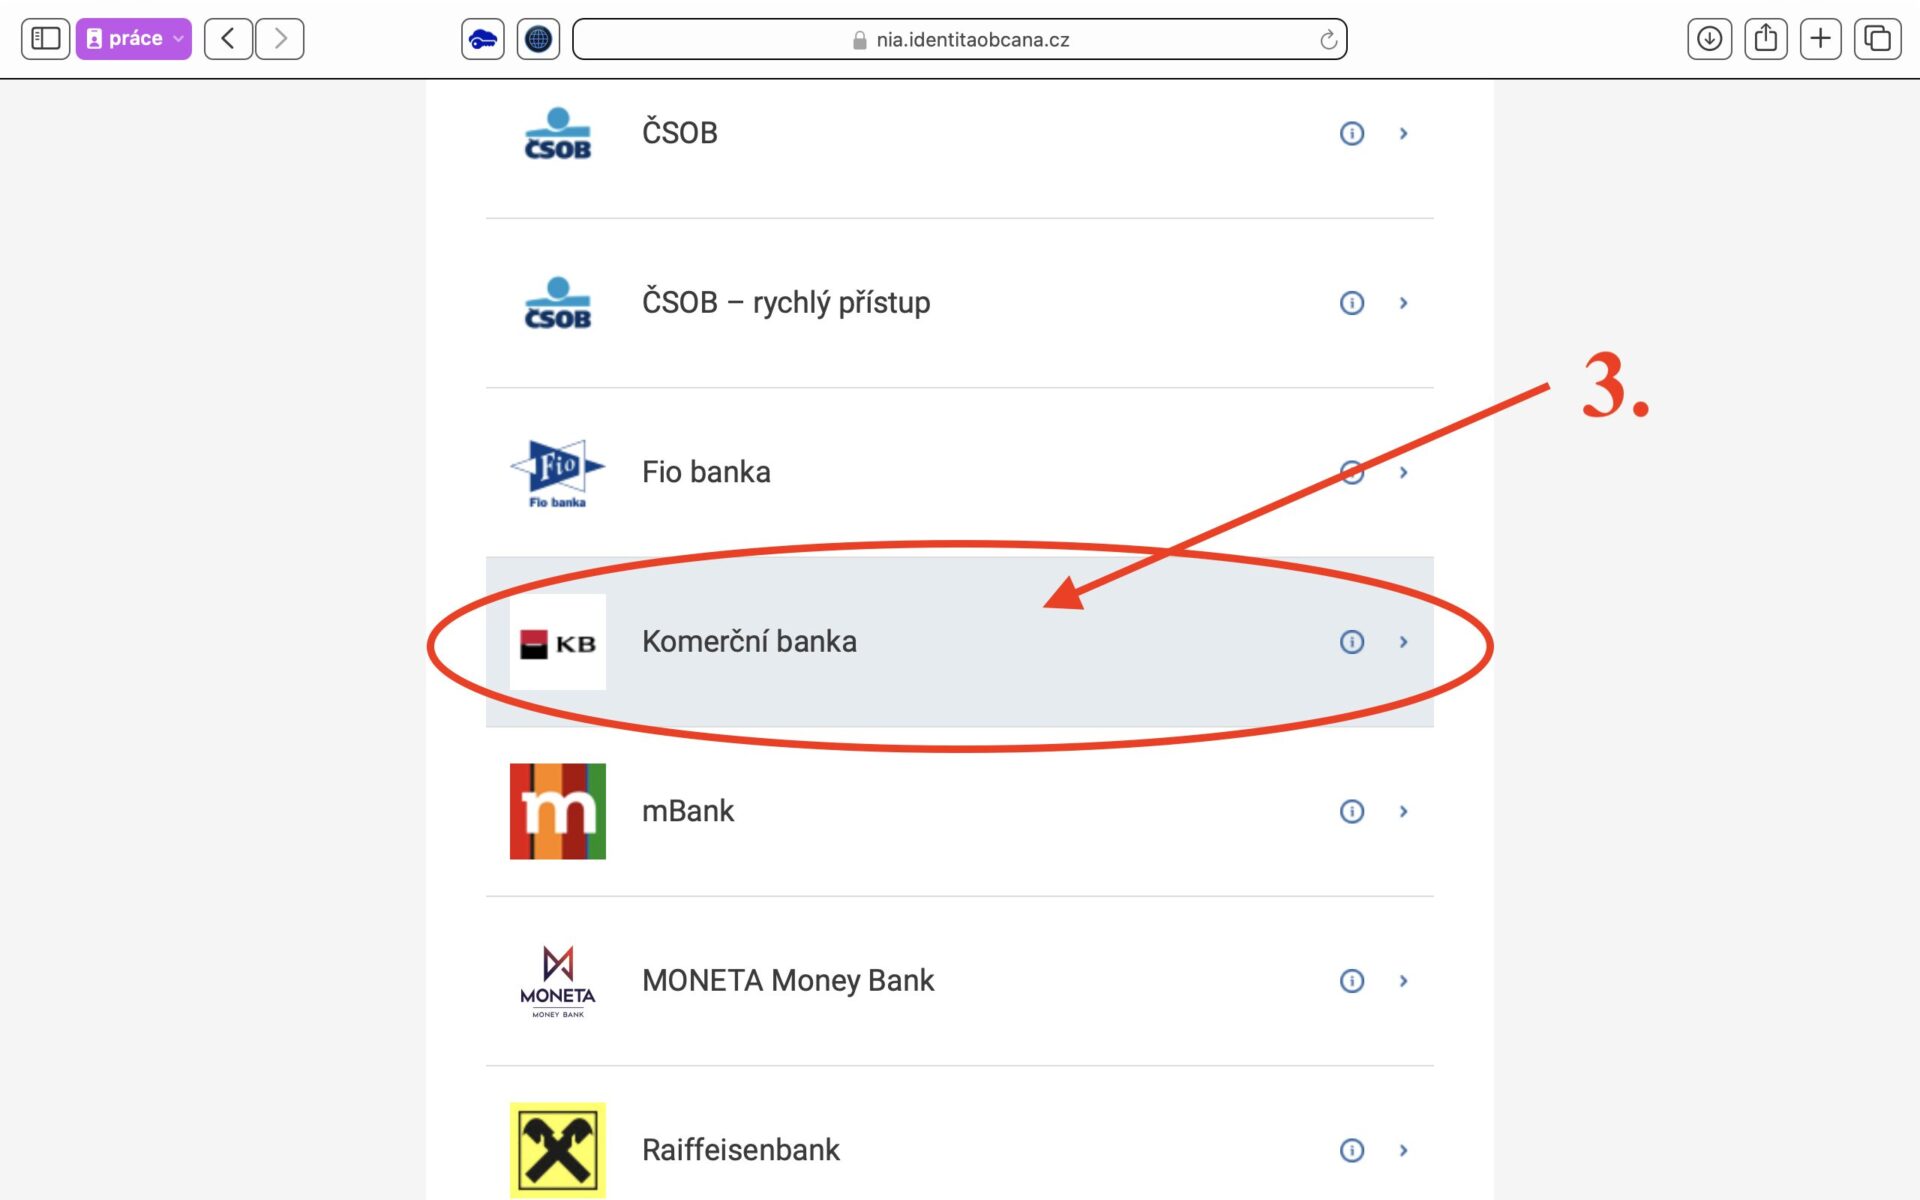Choose ČSOB – rychlý přístup
Viewport: 1920px width, 1200px height.
[960, 303]
